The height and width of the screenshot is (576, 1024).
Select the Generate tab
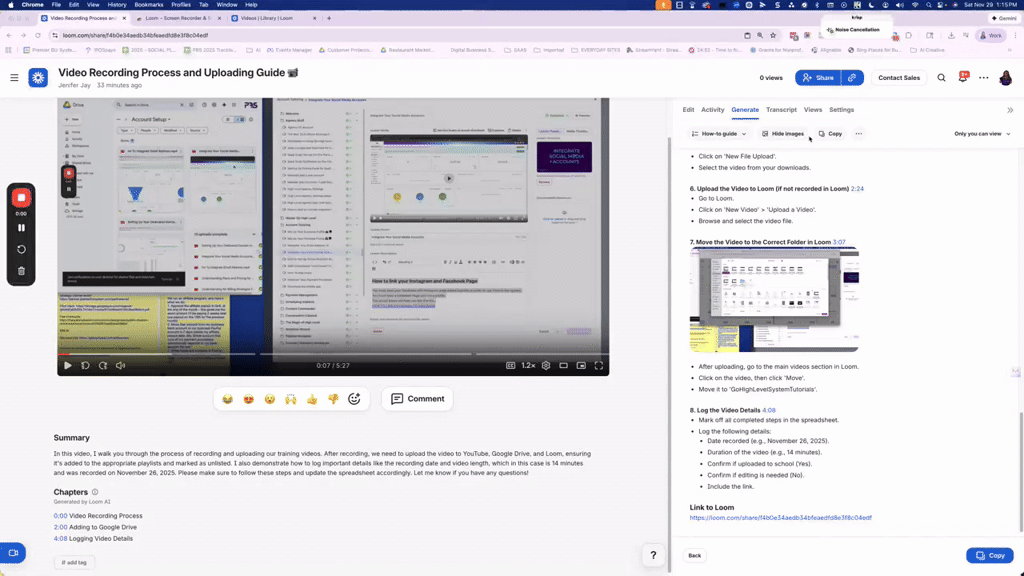[745, 110]
